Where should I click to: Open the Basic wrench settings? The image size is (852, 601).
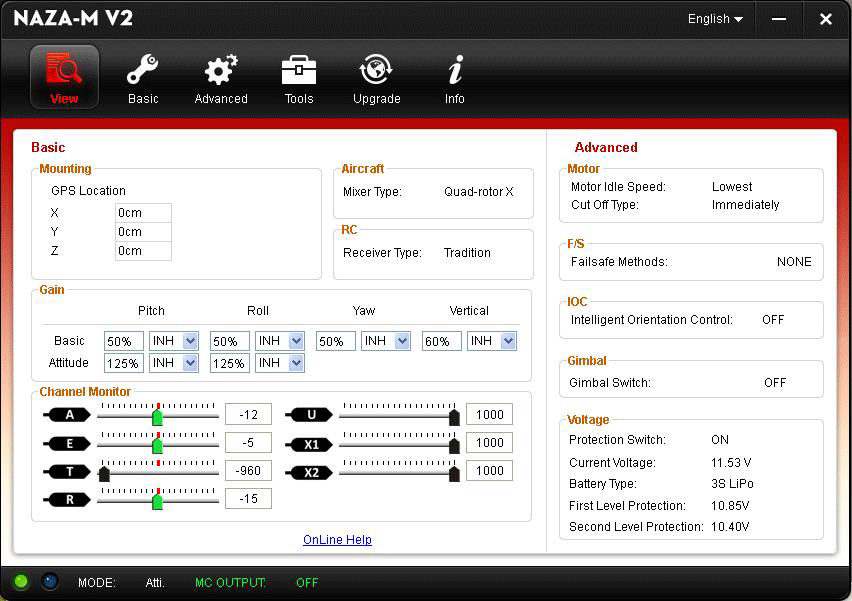[x=143, y=76]
